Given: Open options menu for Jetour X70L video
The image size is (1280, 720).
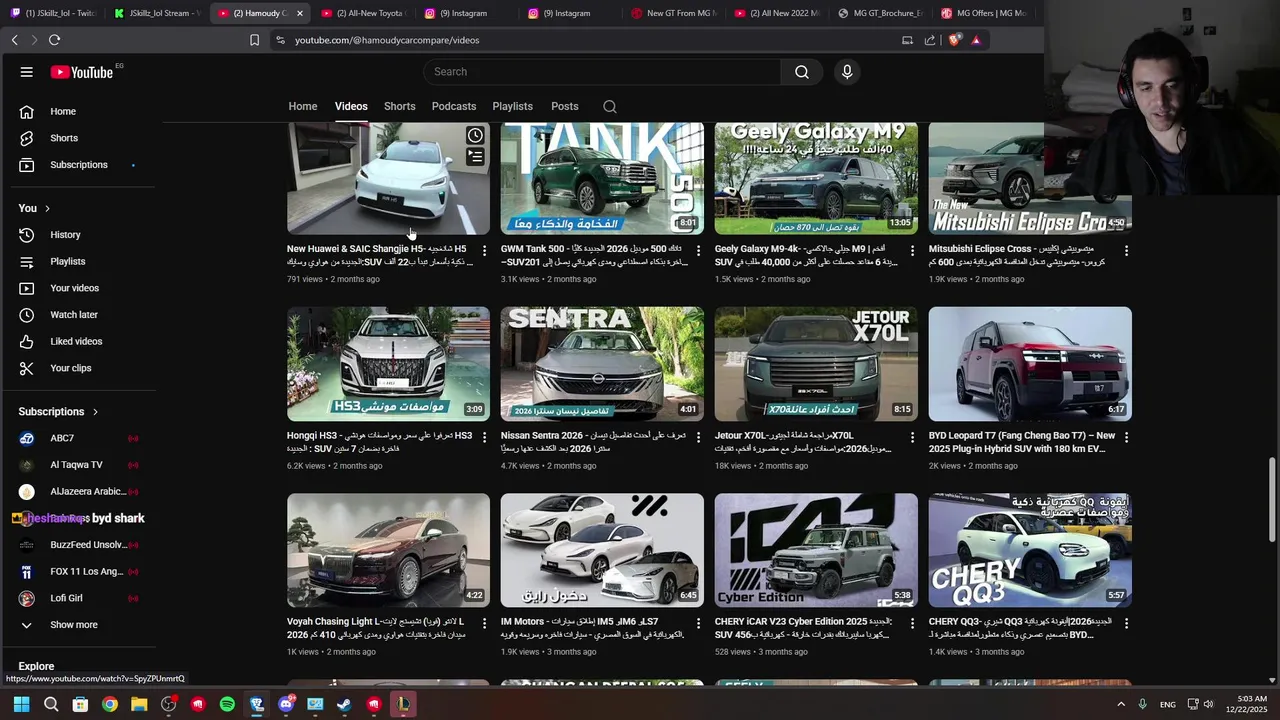Looking at the screenshot, I should [913, 437].
